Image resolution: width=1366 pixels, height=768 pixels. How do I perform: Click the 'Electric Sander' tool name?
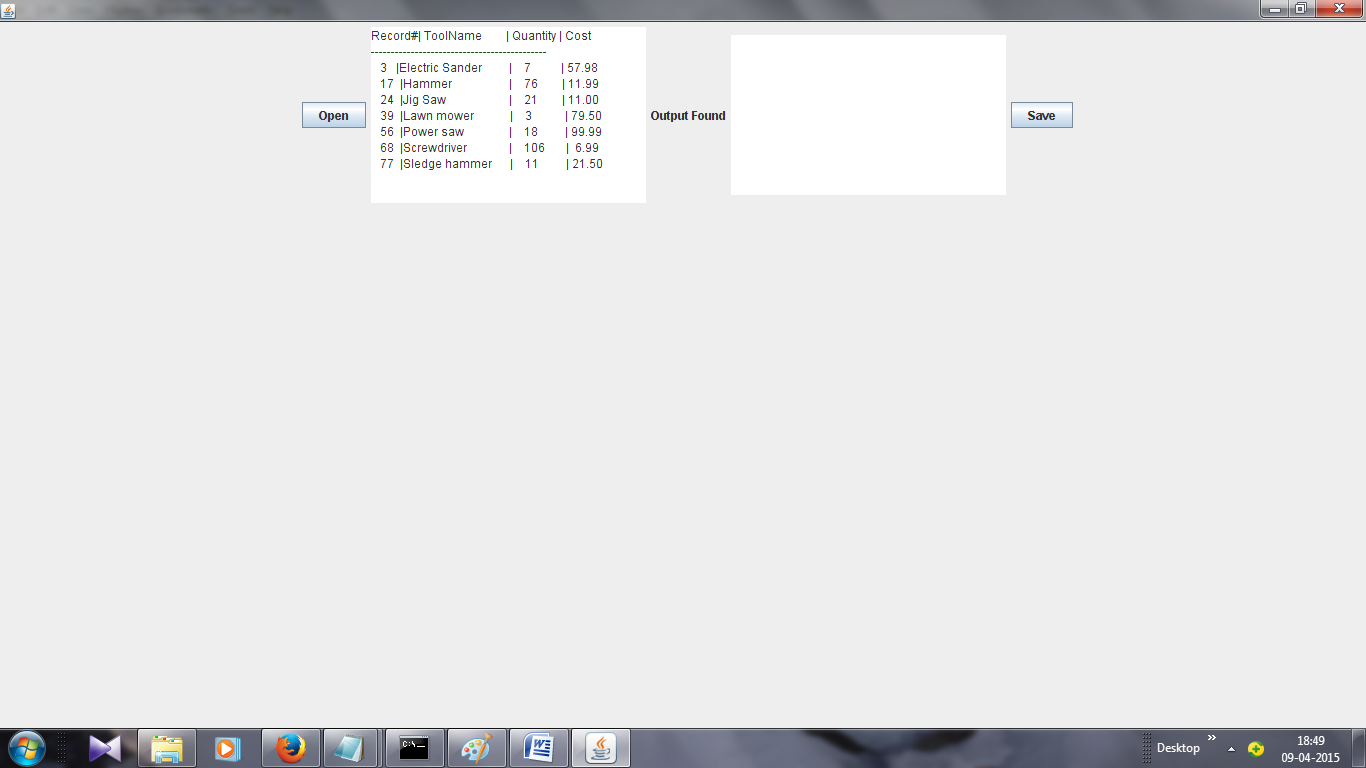coord(441,68)
